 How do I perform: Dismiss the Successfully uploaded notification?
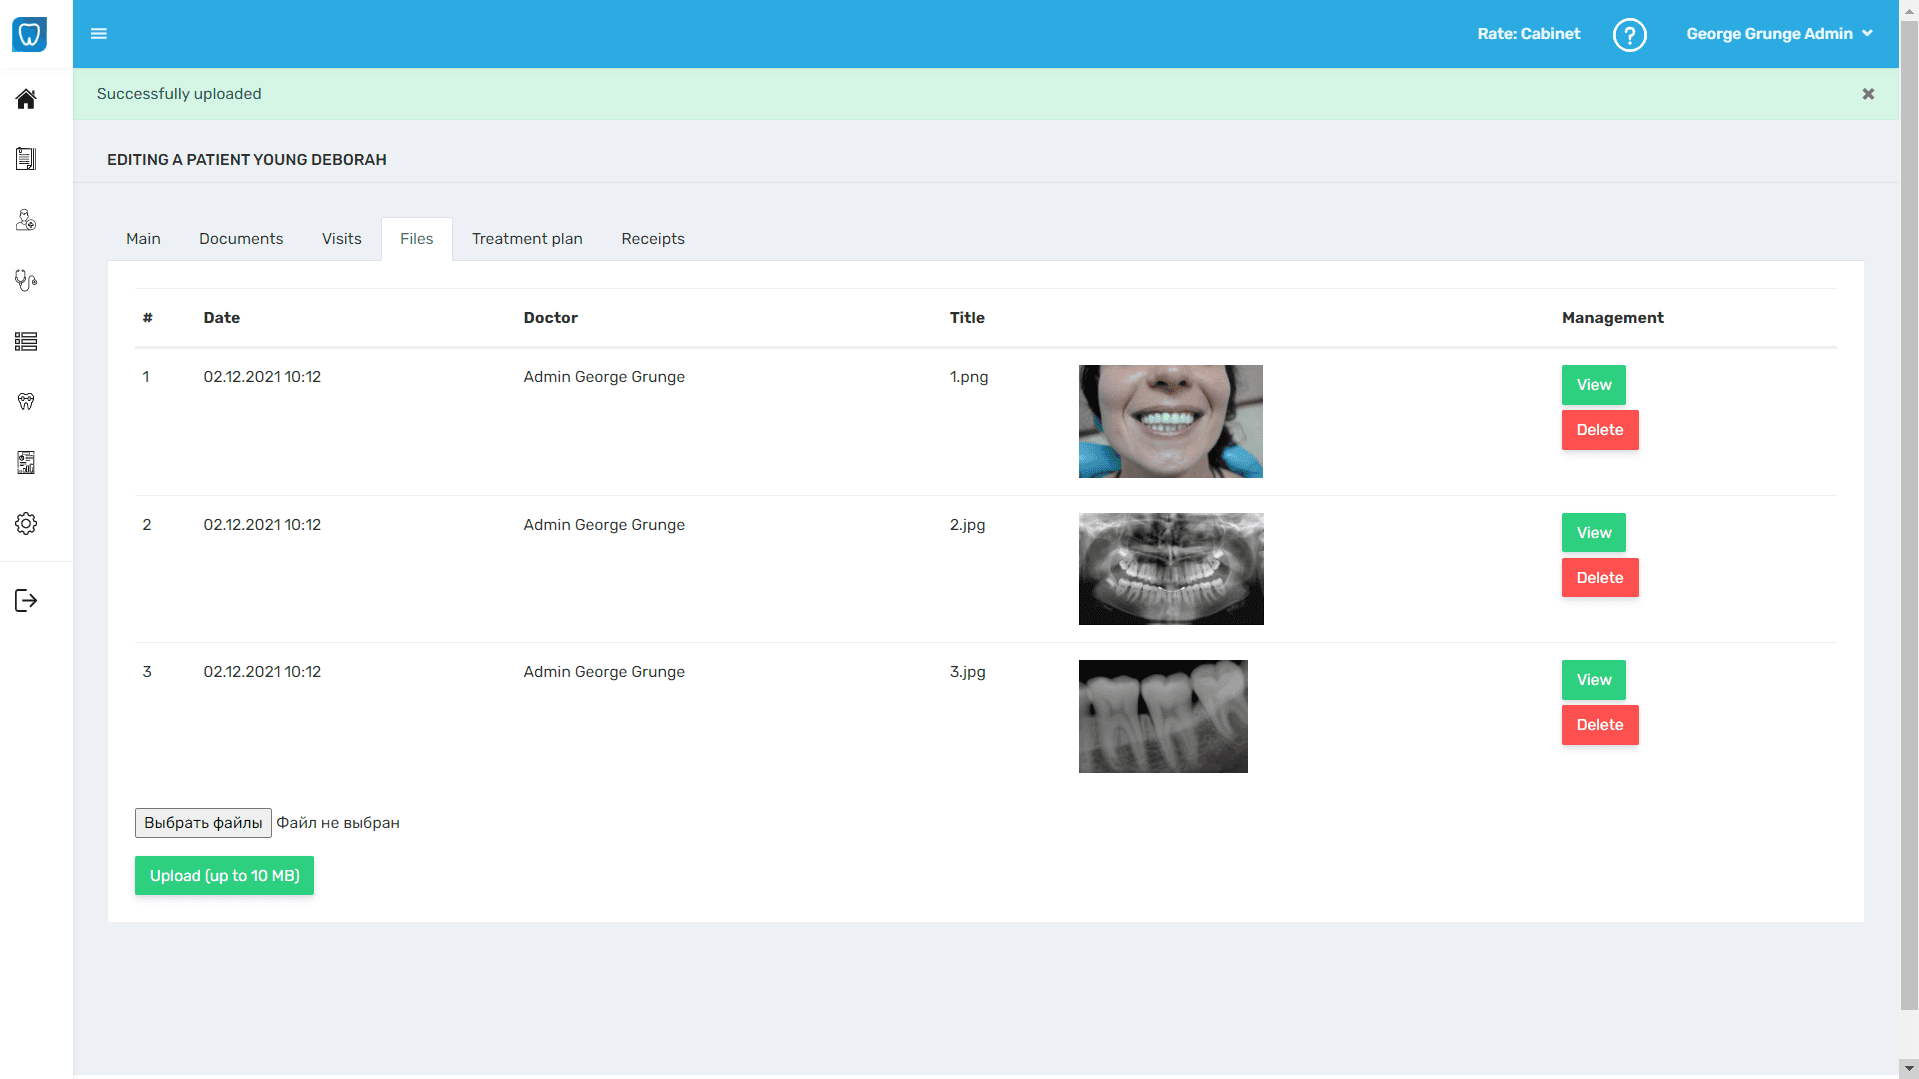click(x=1867, y=93)
